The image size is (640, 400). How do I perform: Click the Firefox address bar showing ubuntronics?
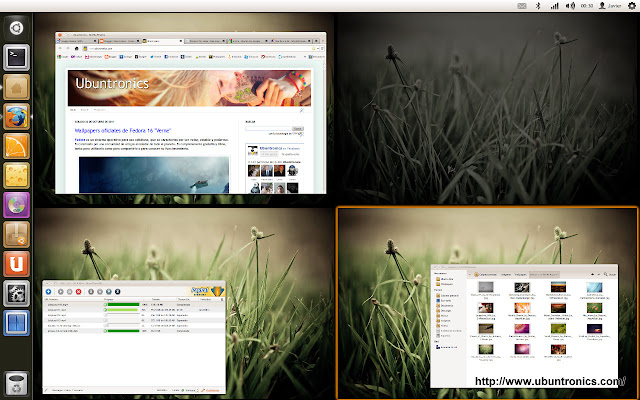click(199, 49)
